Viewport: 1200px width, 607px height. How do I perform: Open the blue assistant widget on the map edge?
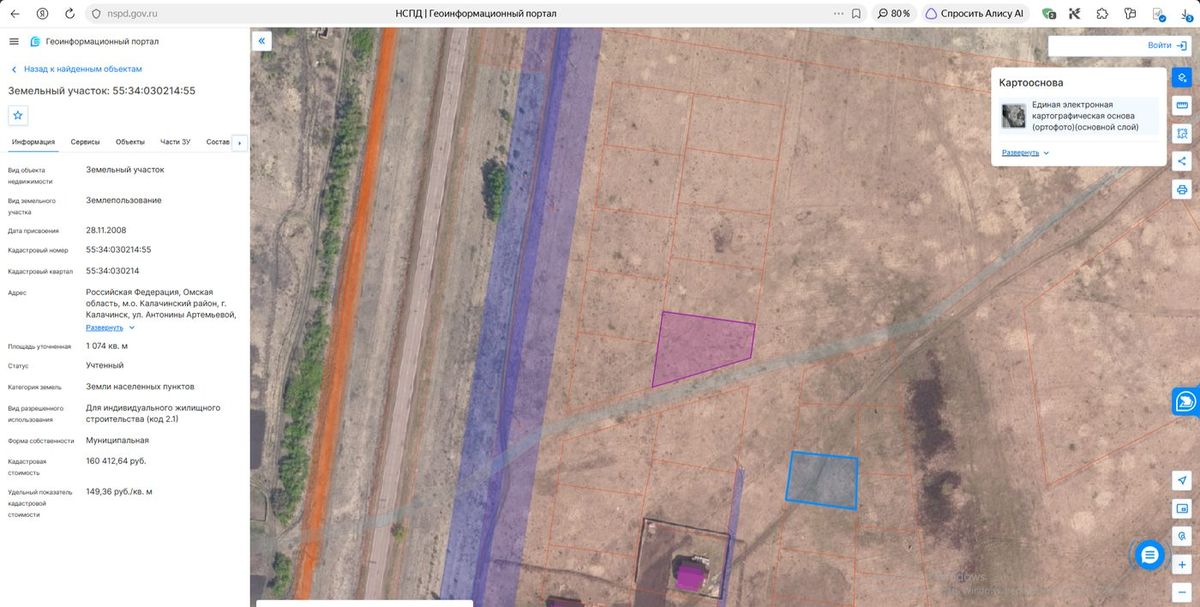[1186, 401]
